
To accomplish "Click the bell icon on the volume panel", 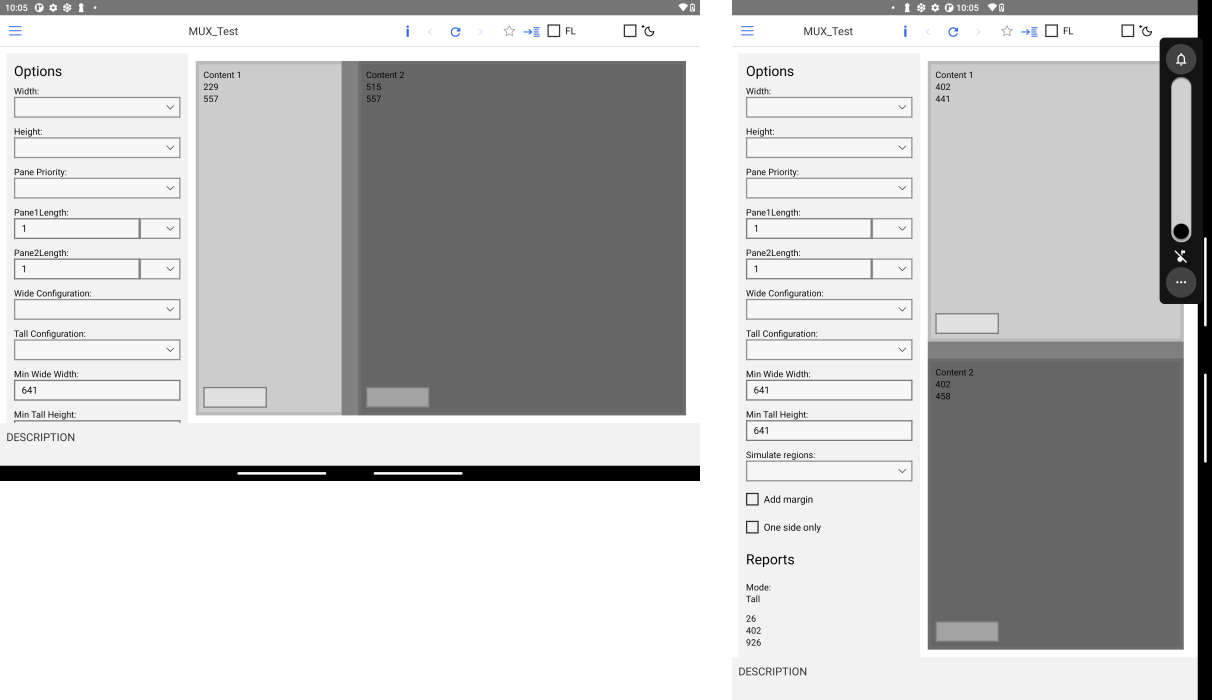I will 1181,59.
